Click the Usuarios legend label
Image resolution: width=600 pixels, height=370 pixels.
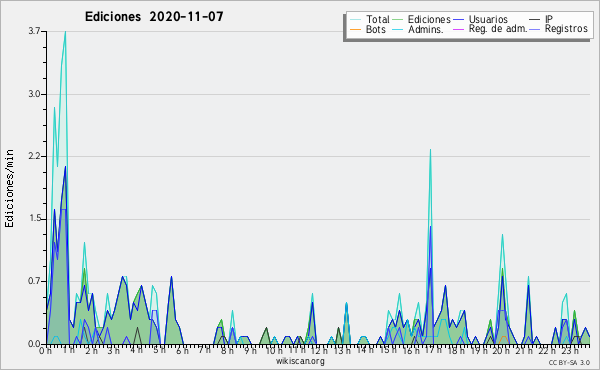488,19
